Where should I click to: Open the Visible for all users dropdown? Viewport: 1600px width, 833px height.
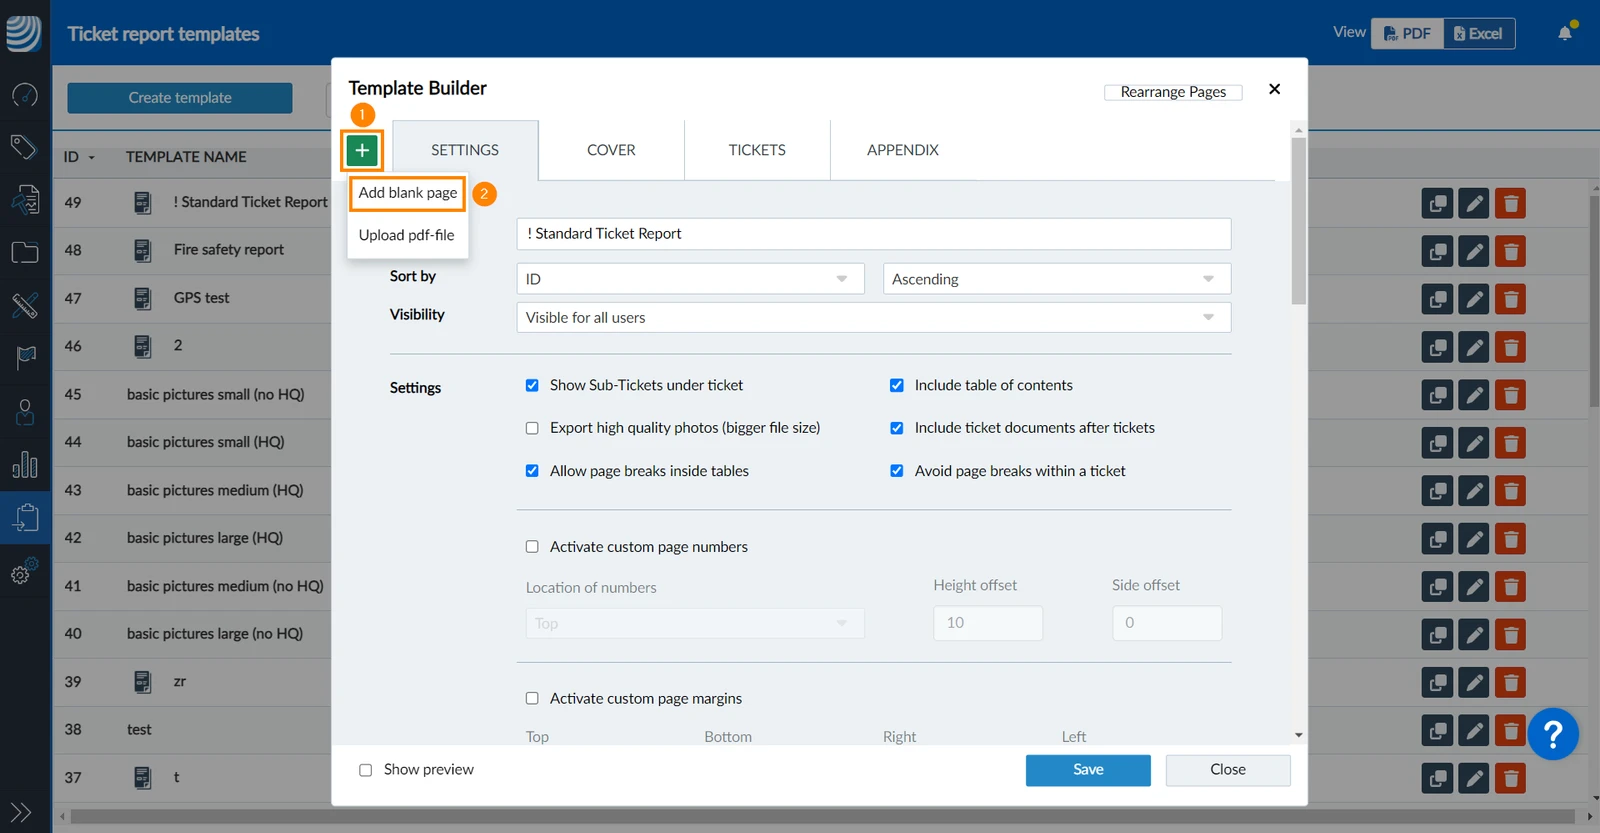(873, 317)
